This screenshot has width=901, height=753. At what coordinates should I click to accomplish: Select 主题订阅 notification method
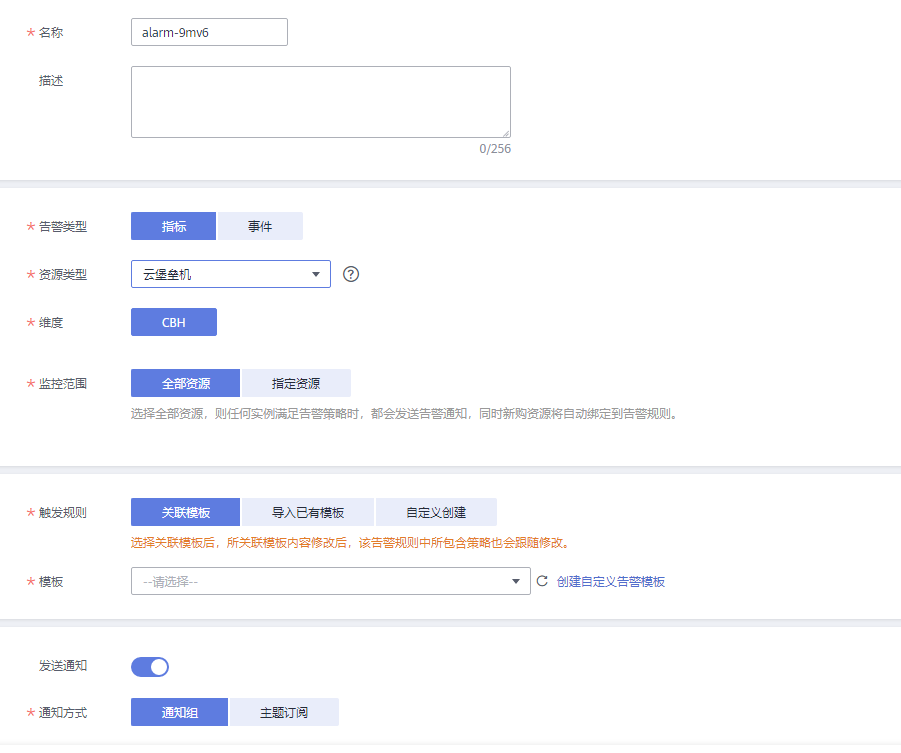click(284, 712)
